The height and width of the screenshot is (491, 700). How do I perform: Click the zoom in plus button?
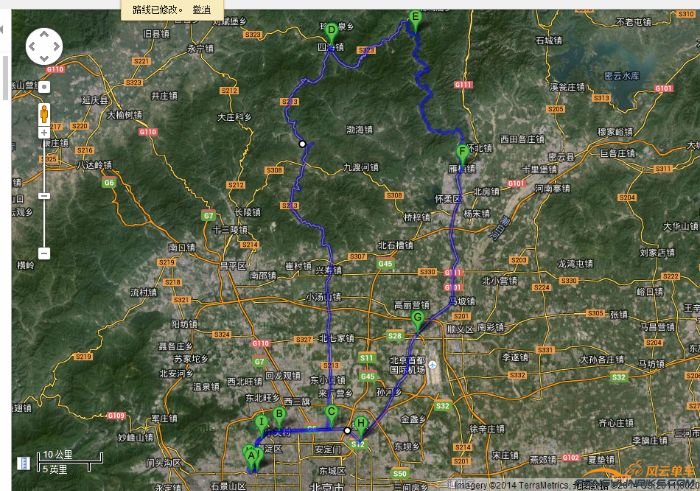coord(44,132)
